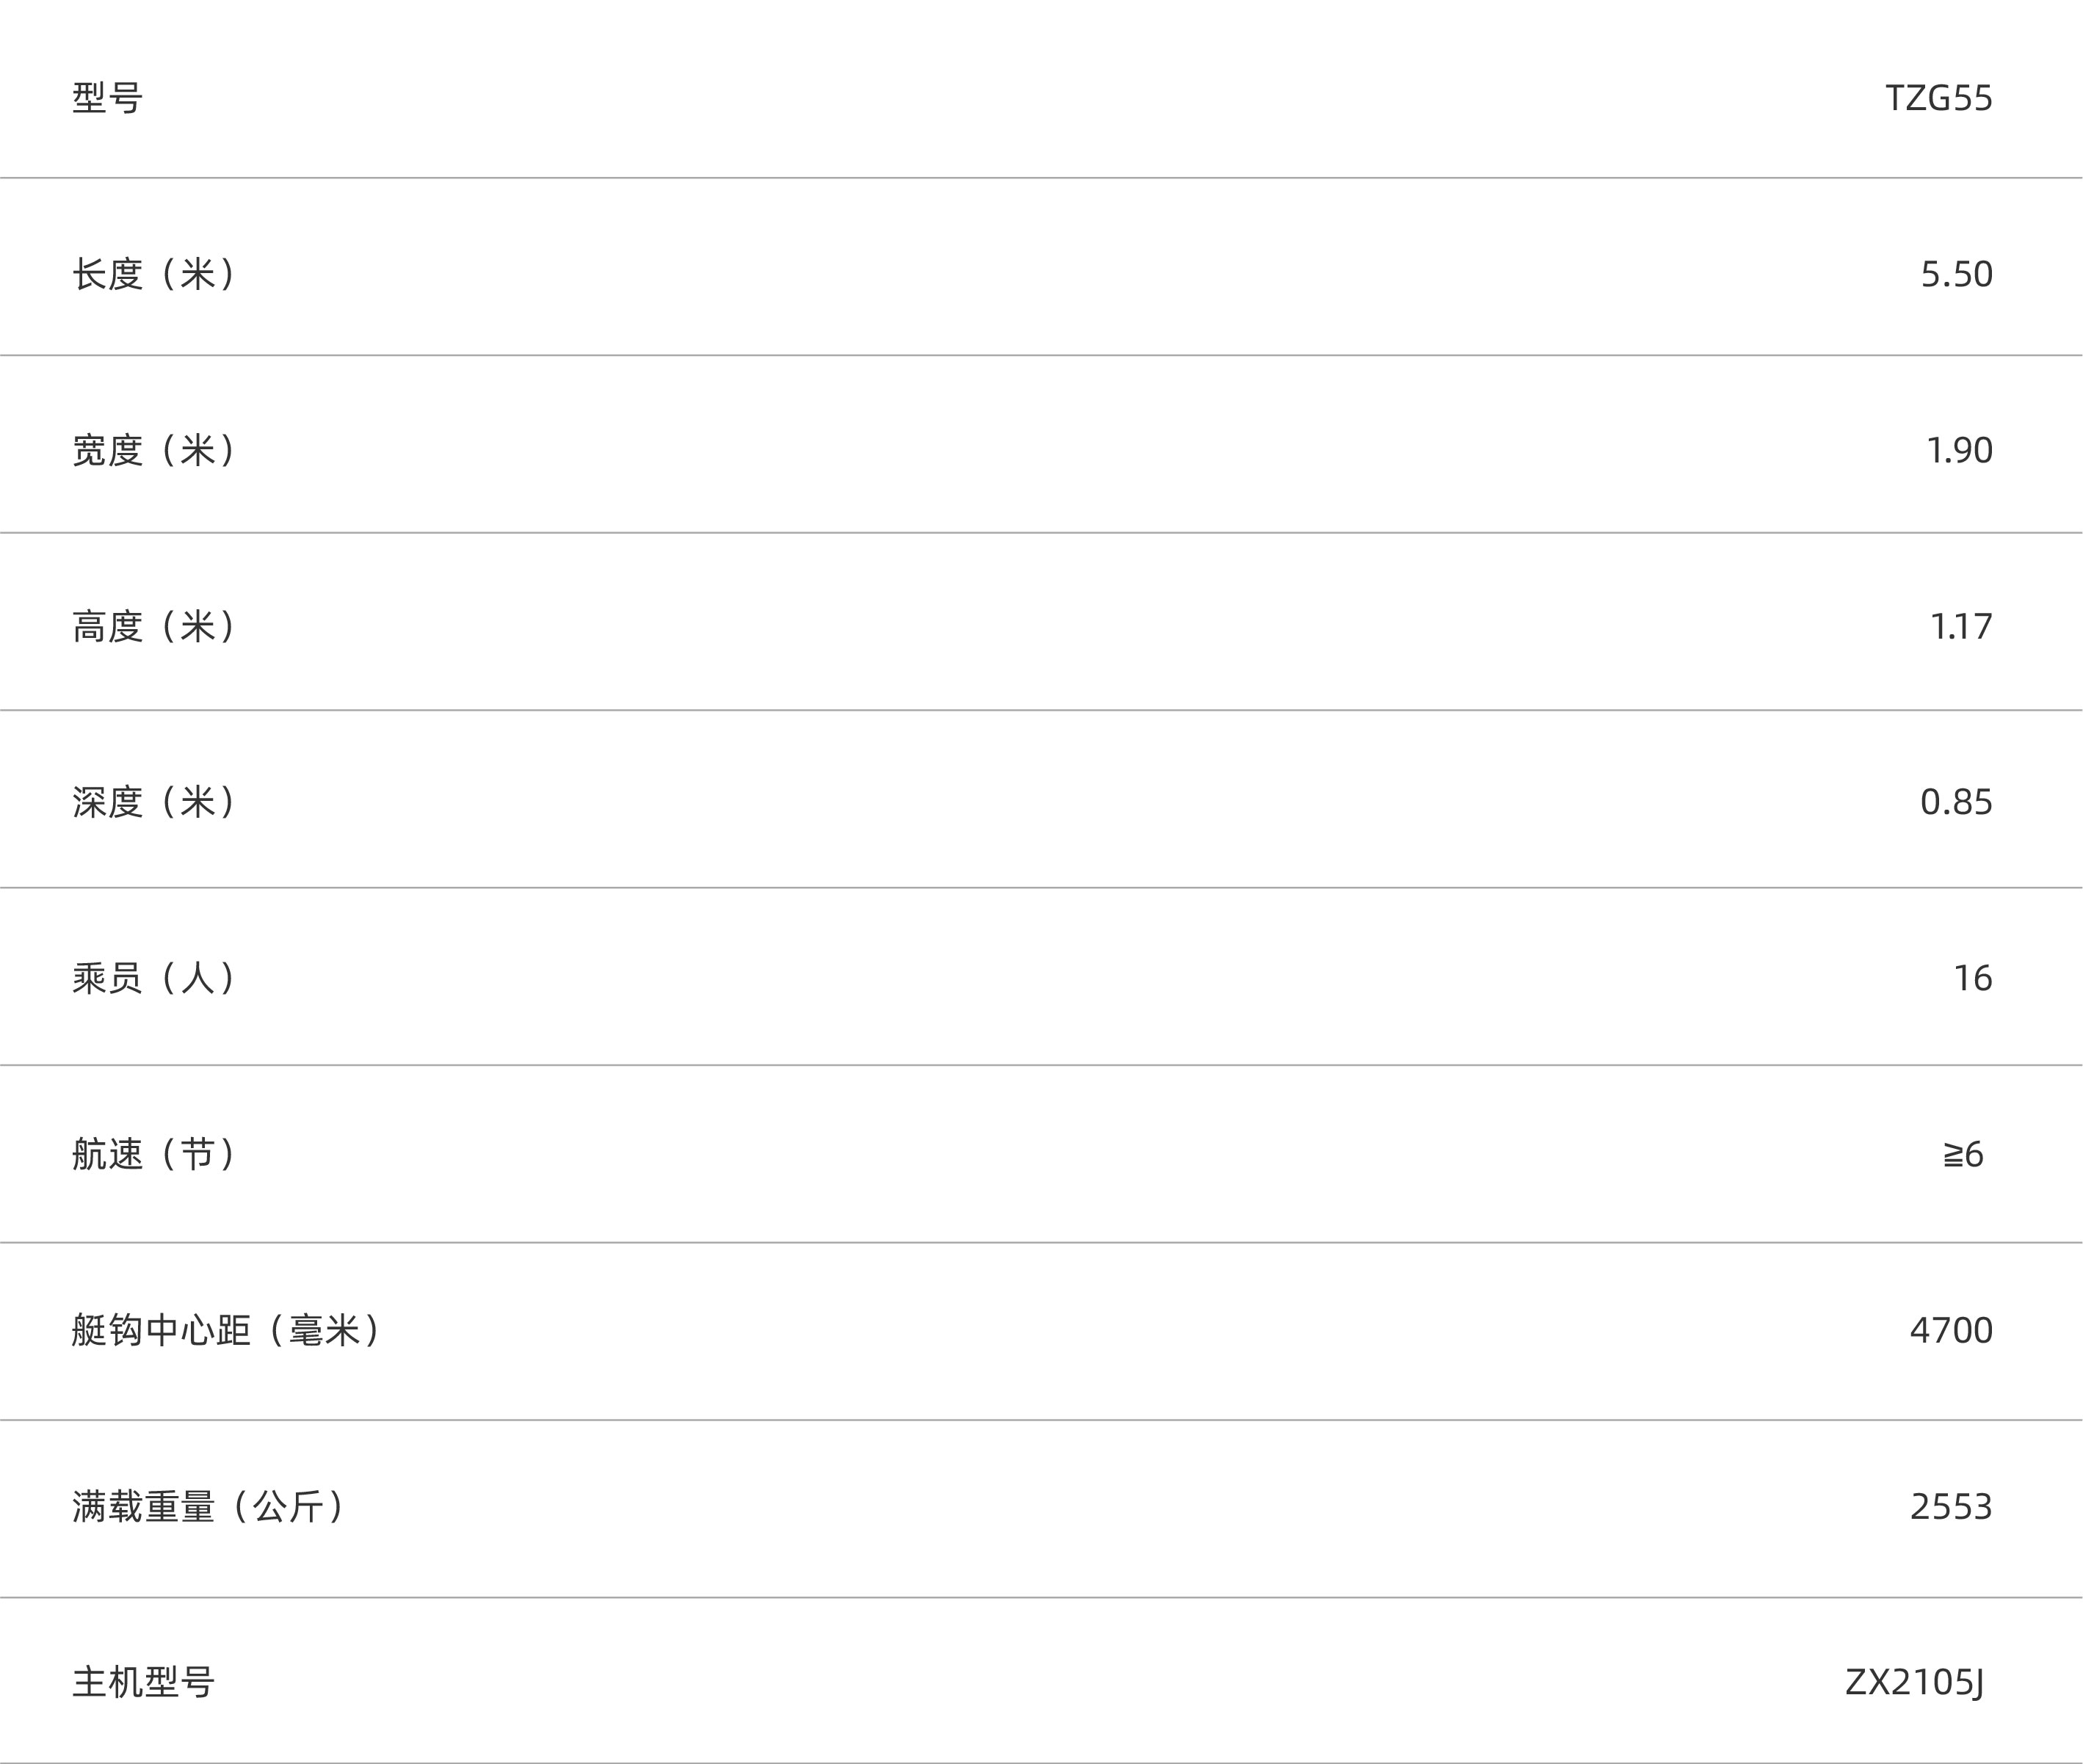Select the hook distance value 4700
Image resolution: width=2083 pixels, height=1764 pixels.
[x=1950, y=1330]
